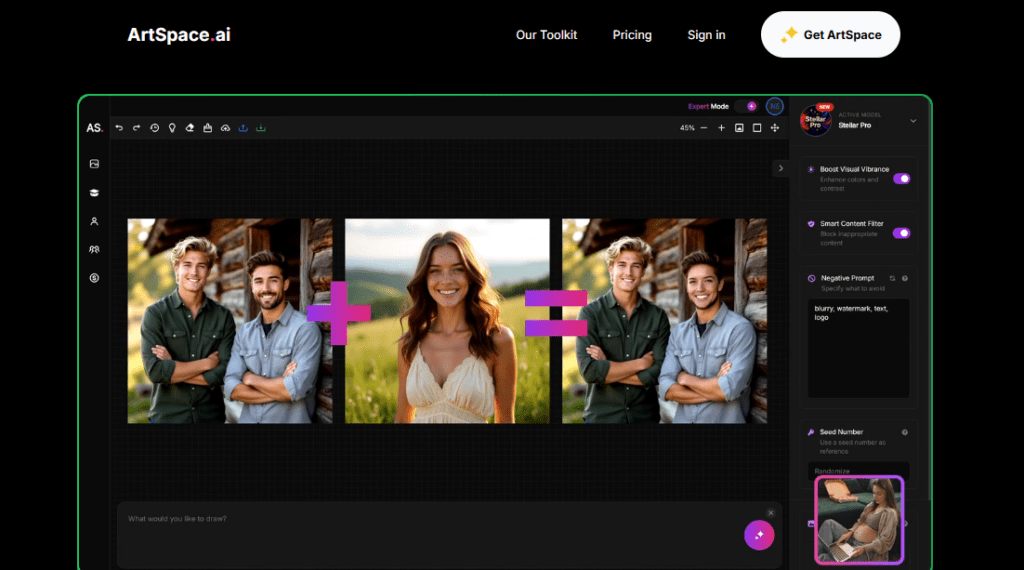Expand the Active Model Stellar Pro dropdown
Viewport: 1024px width, 570px height.
[914, 121]
